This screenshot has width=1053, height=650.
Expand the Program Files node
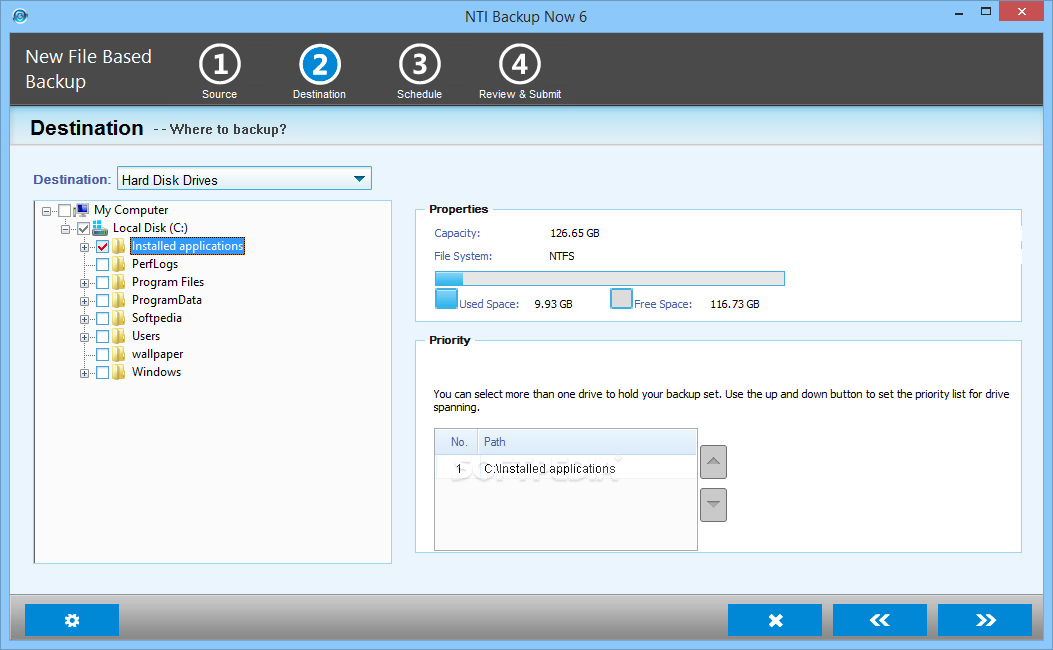(85, 283)
